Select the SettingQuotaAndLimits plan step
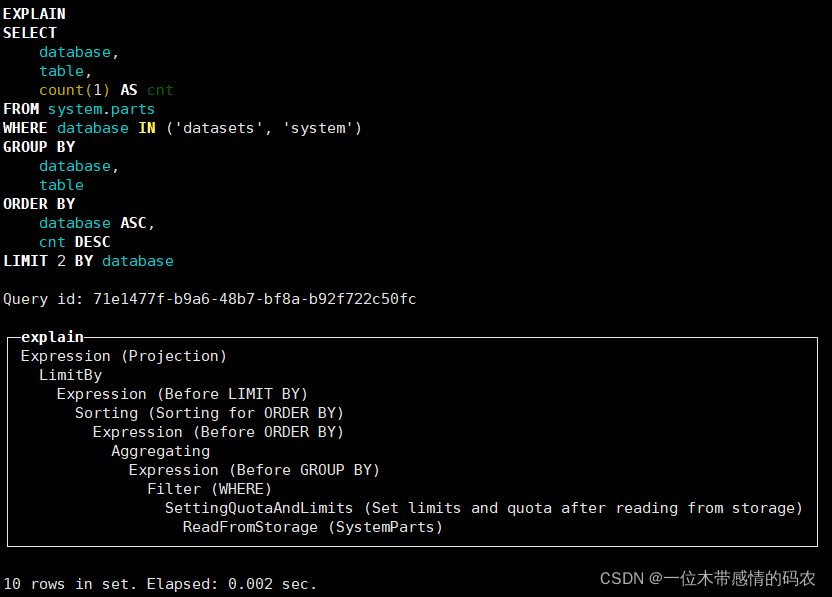The width and height of the screenshot is (832, 597). [x=483, y=508]
